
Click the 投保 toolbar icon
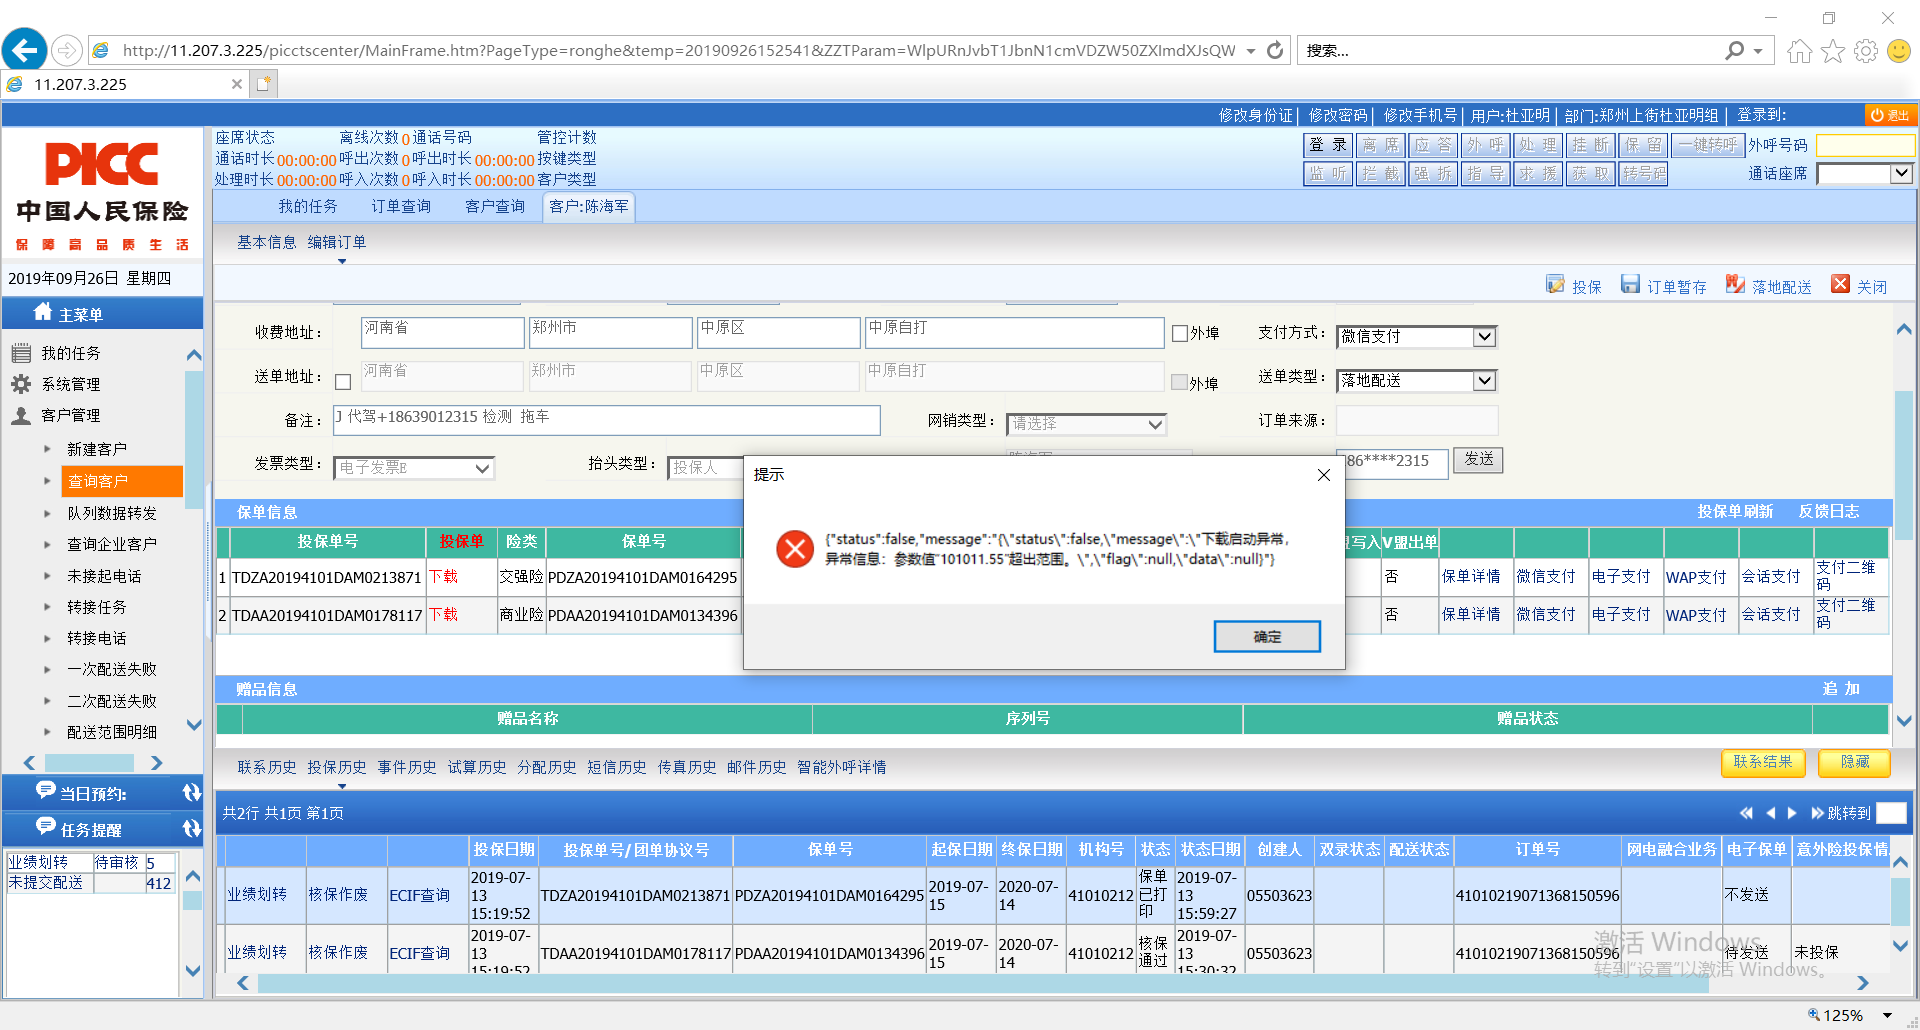(x=1555, y=285)
